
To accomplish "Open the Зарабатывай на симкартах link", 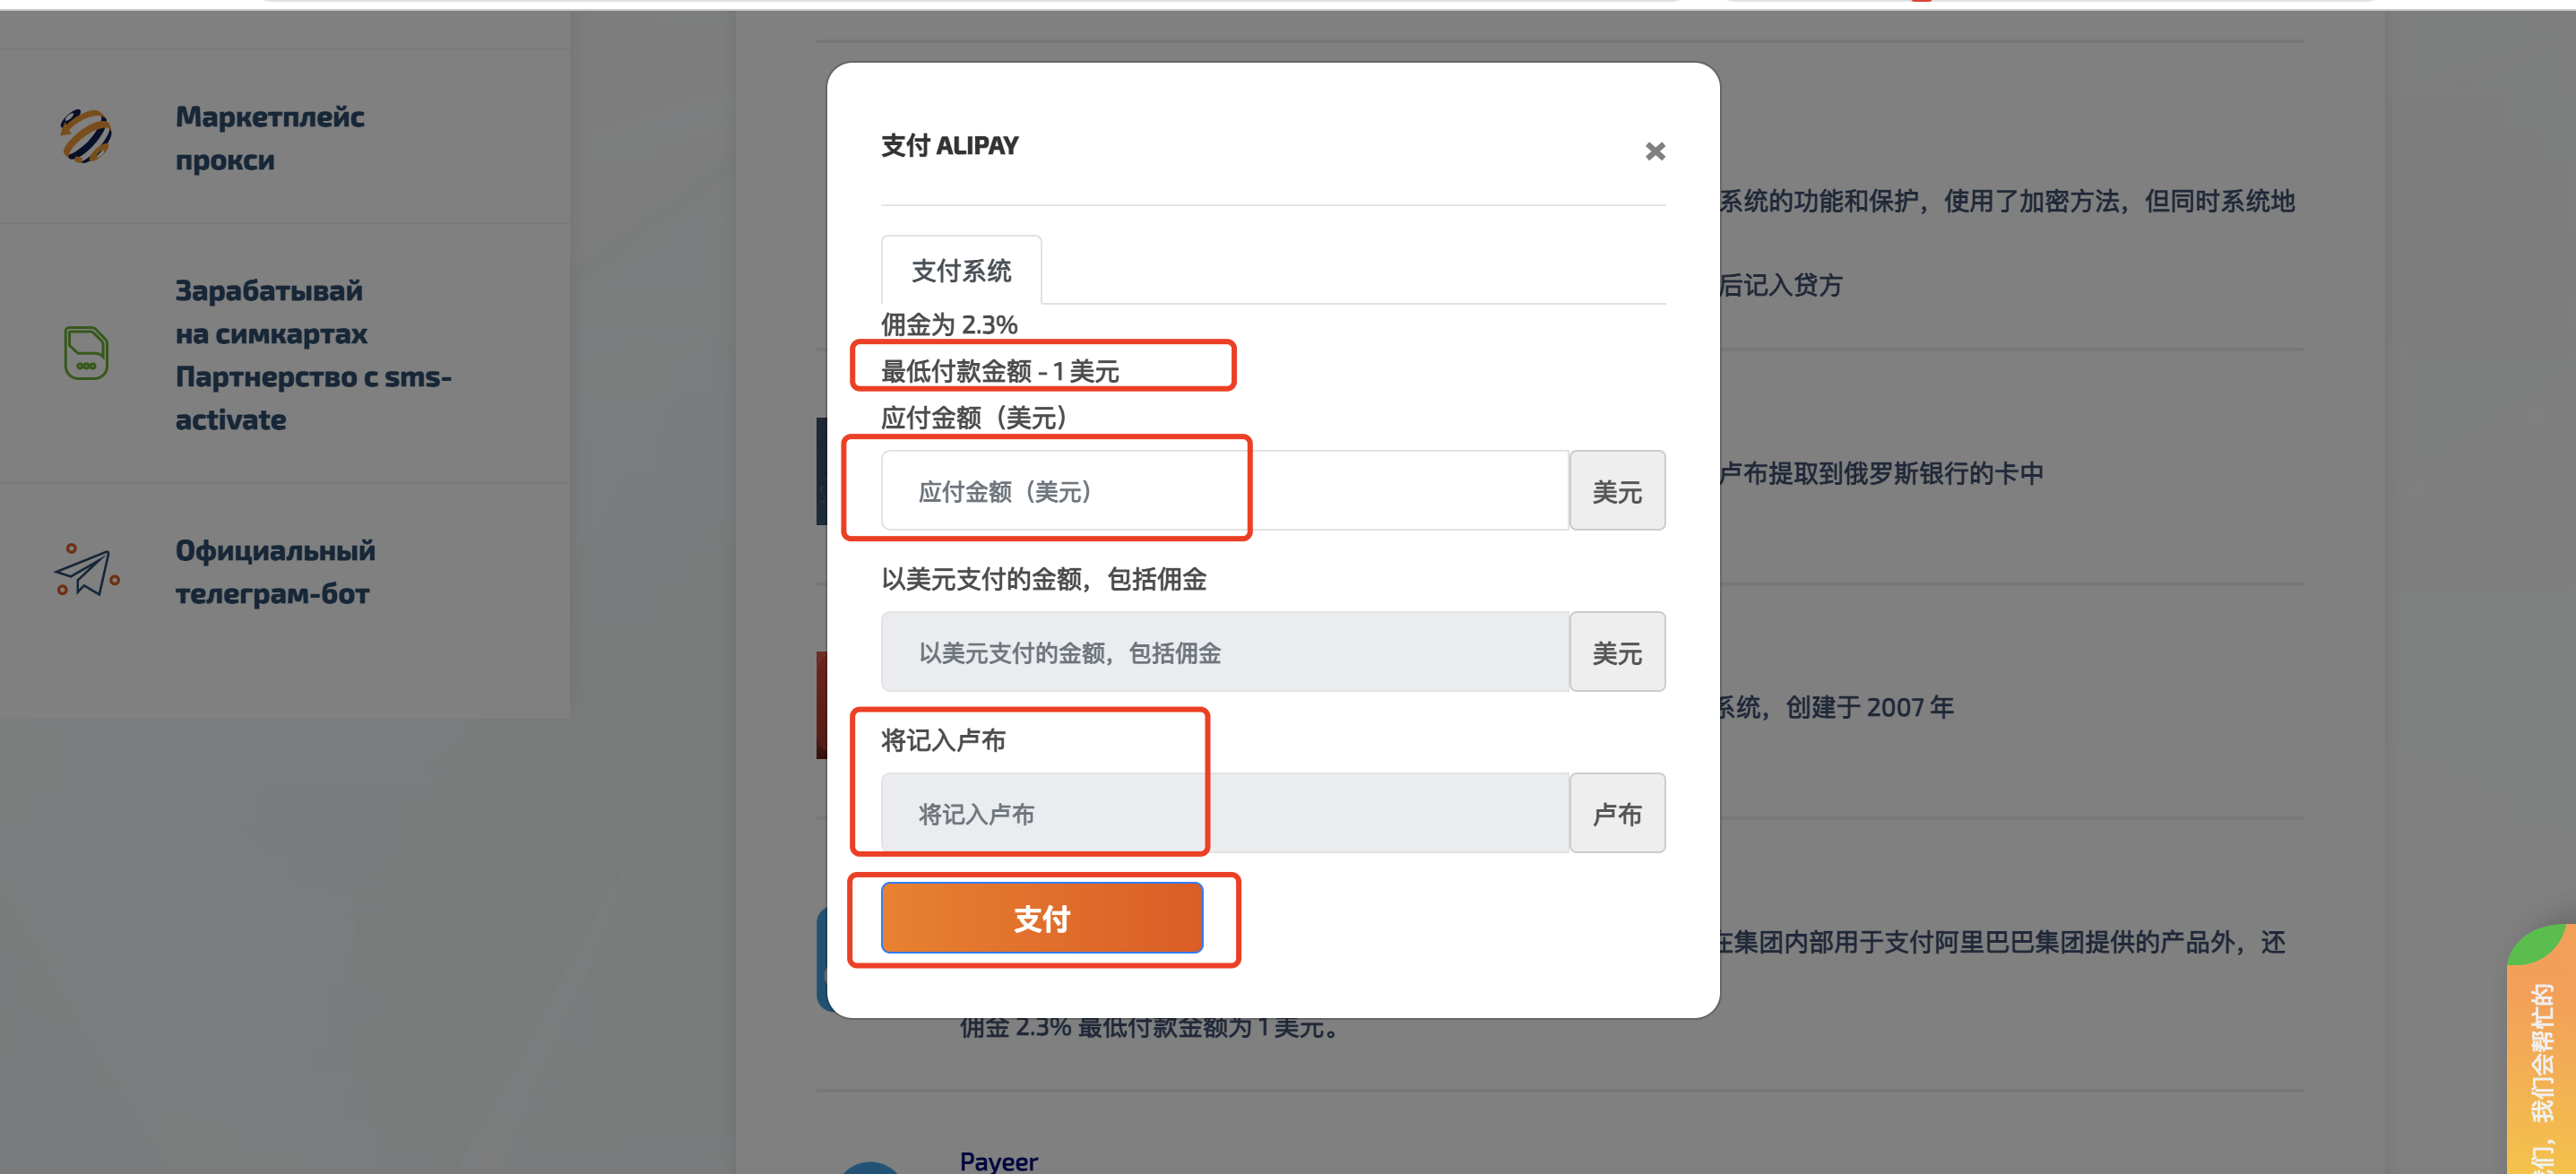I will [313, 355].
